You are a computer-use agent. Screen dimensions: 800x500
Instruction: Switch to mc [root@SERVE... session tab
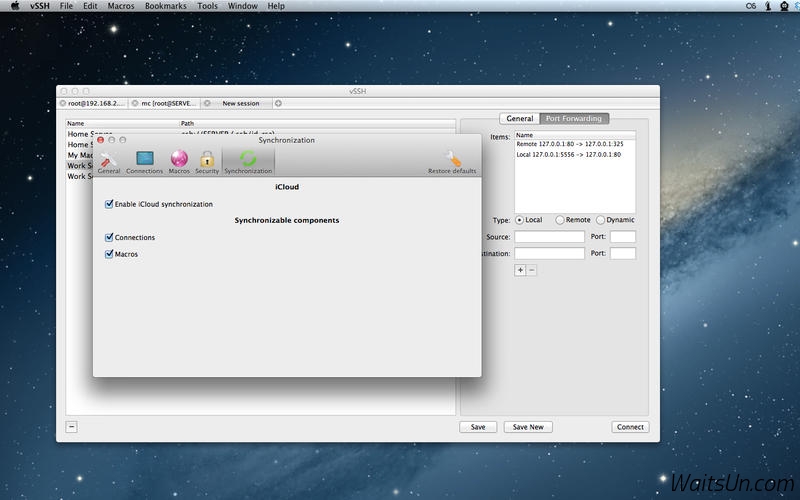click(168, 104)
